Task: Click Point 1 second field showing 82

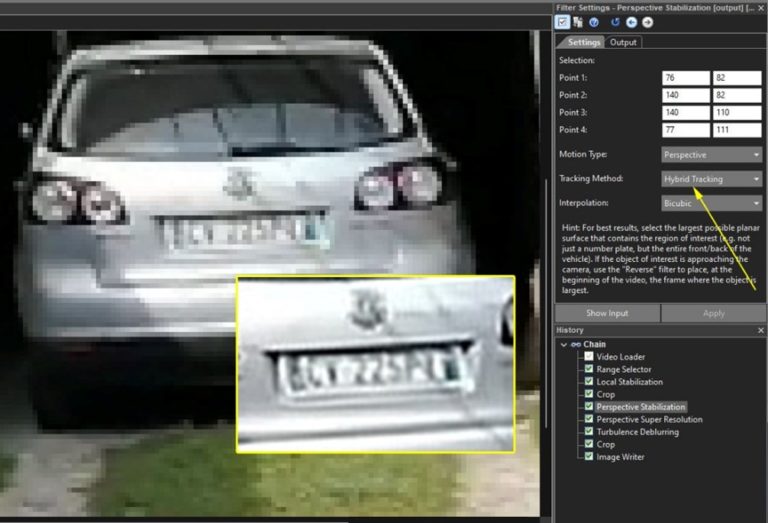Action: 737,78
